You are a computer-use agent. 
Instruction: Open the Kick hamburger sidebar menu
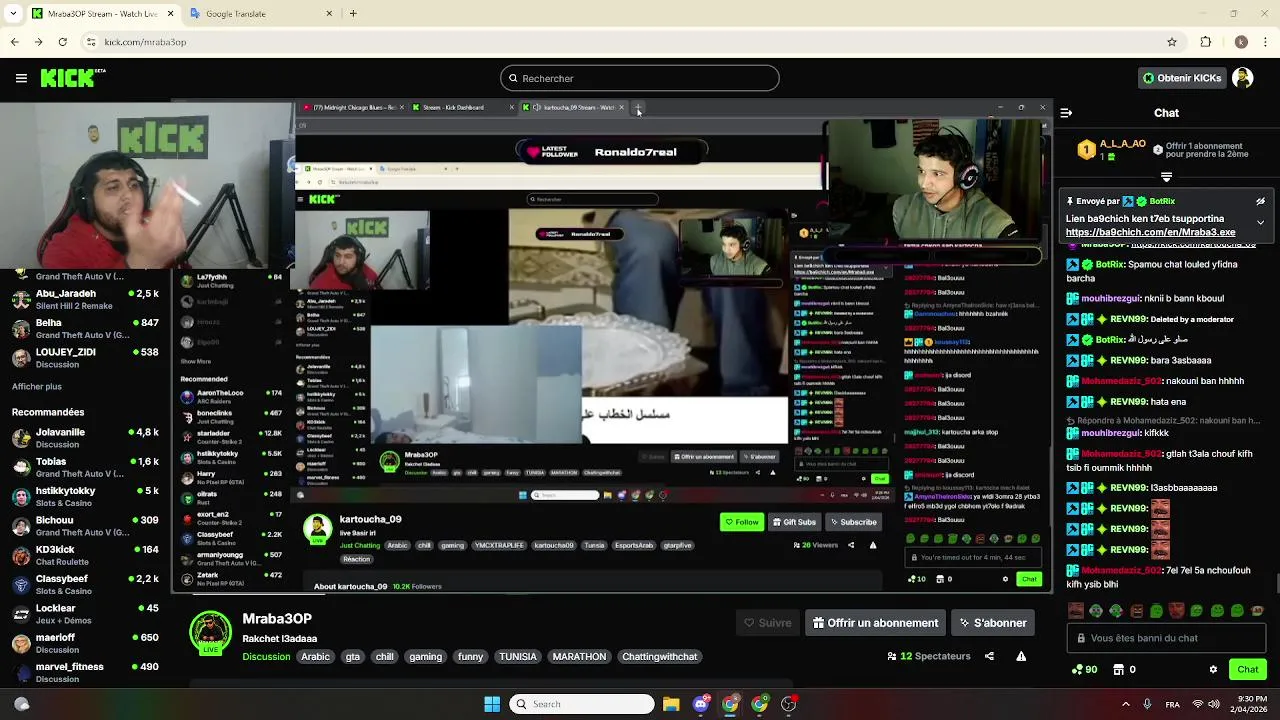tap(21, 78)
